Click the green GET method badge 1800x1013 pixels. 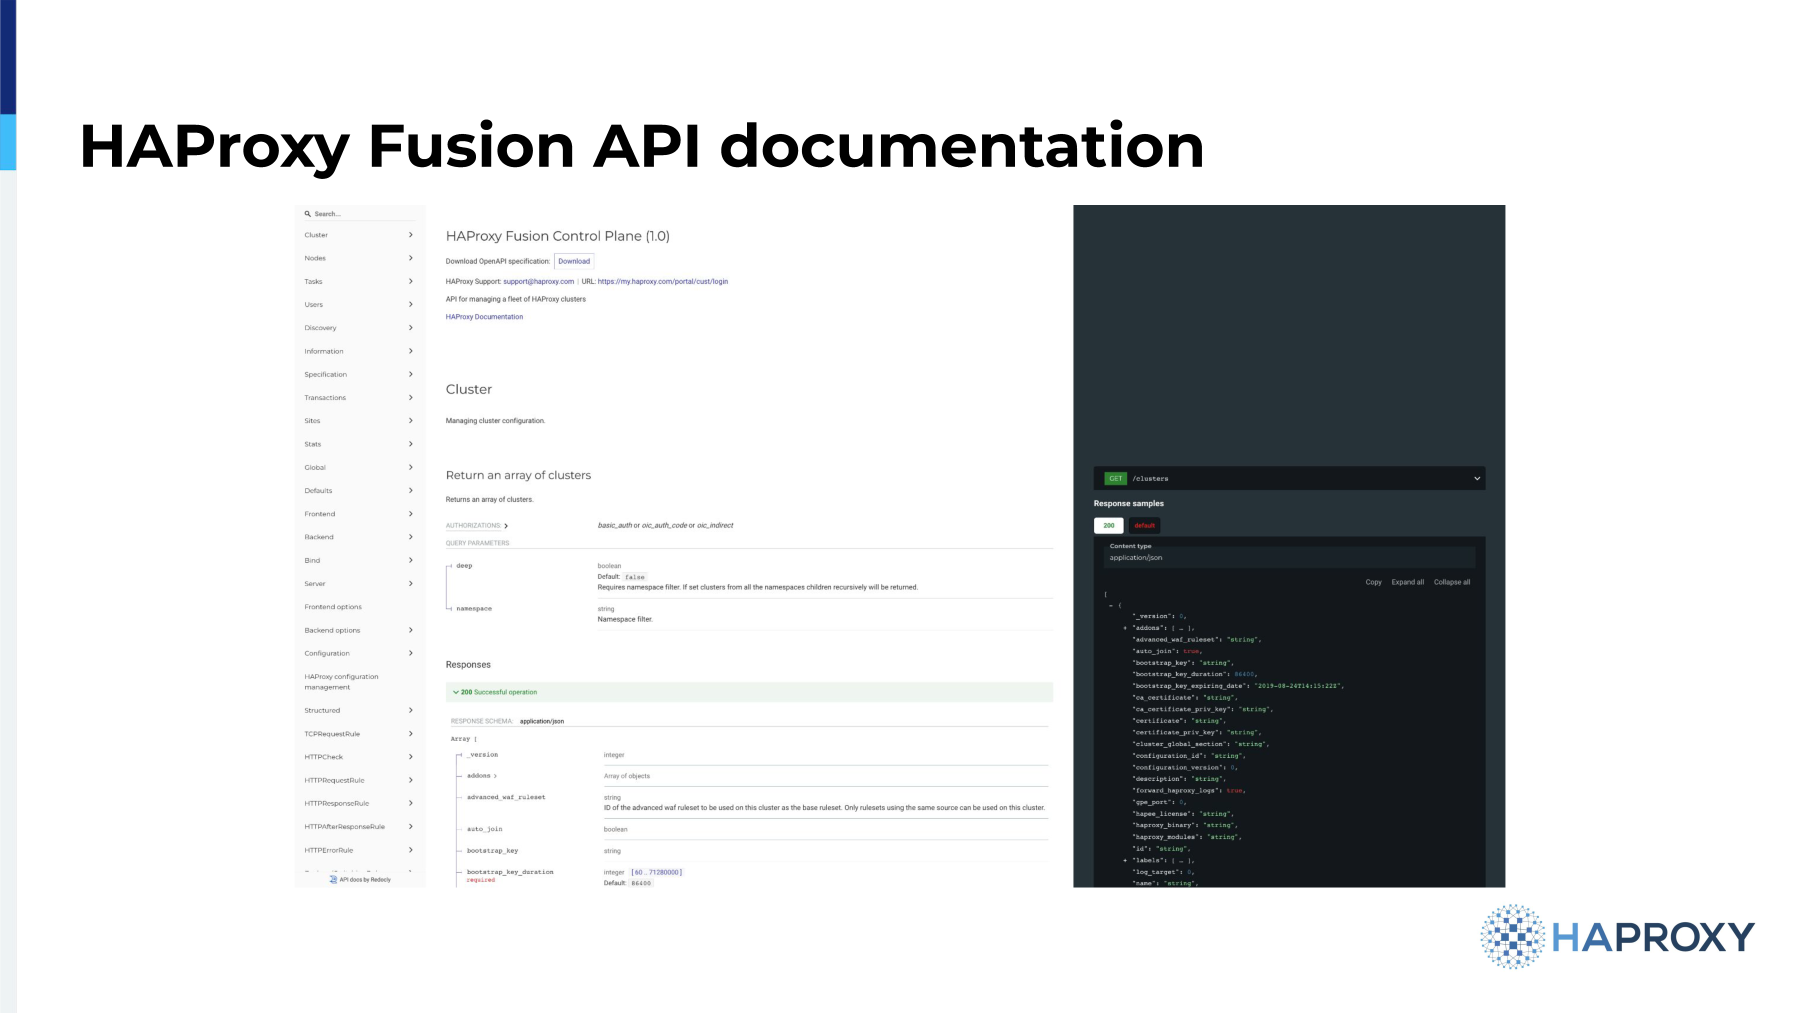pos(1115,478)
